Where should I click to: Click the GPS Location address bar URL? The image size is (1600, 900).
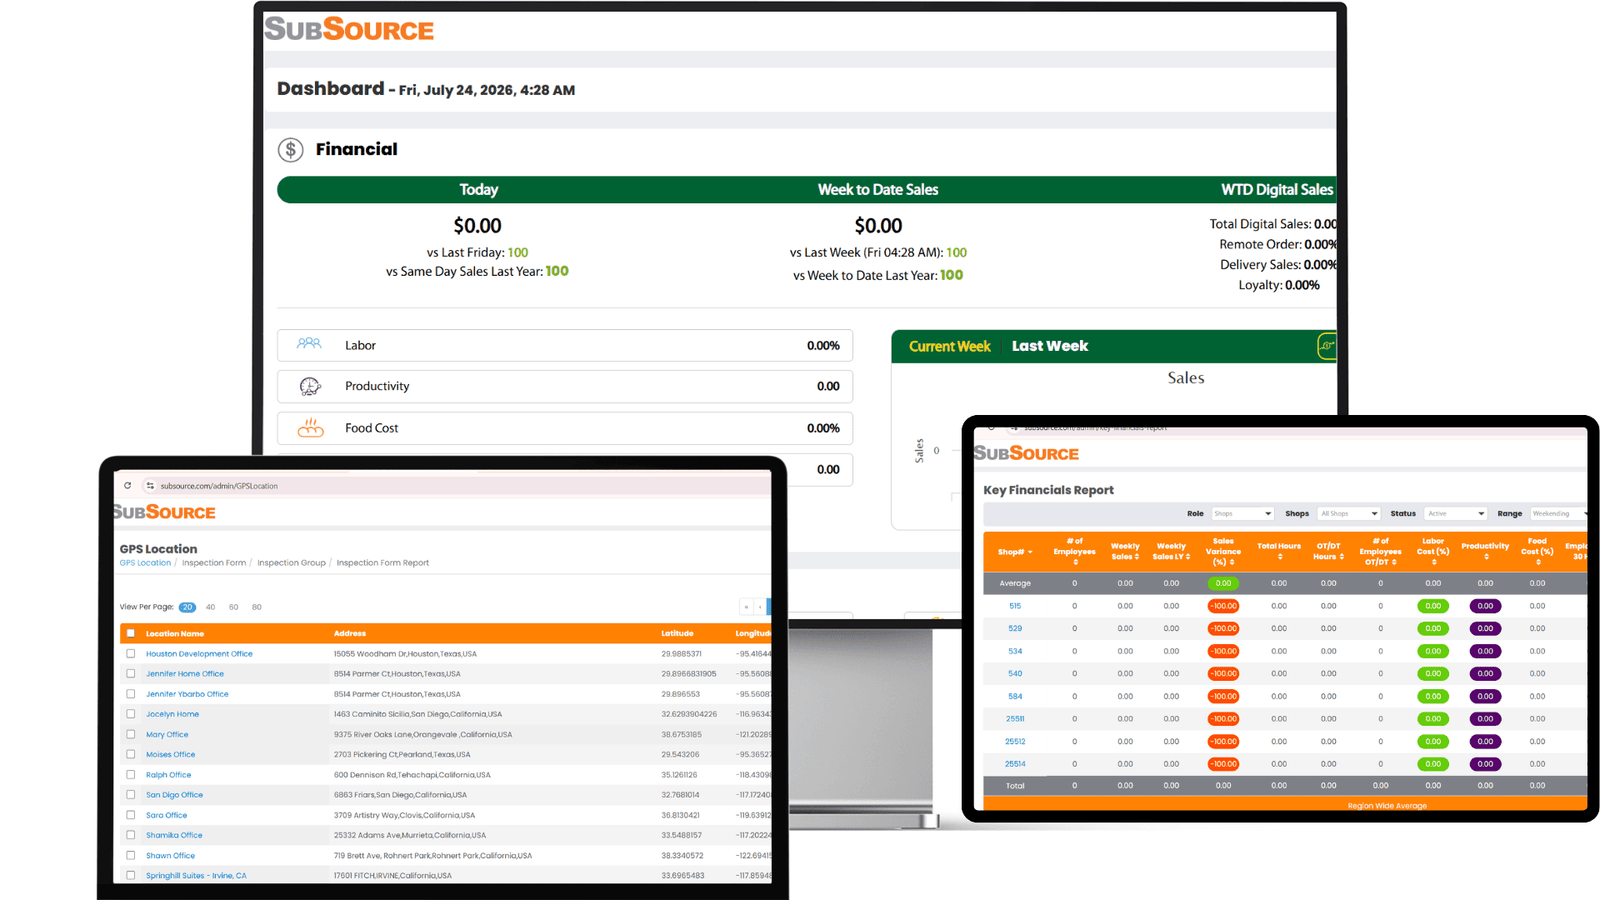click(219, 486)
